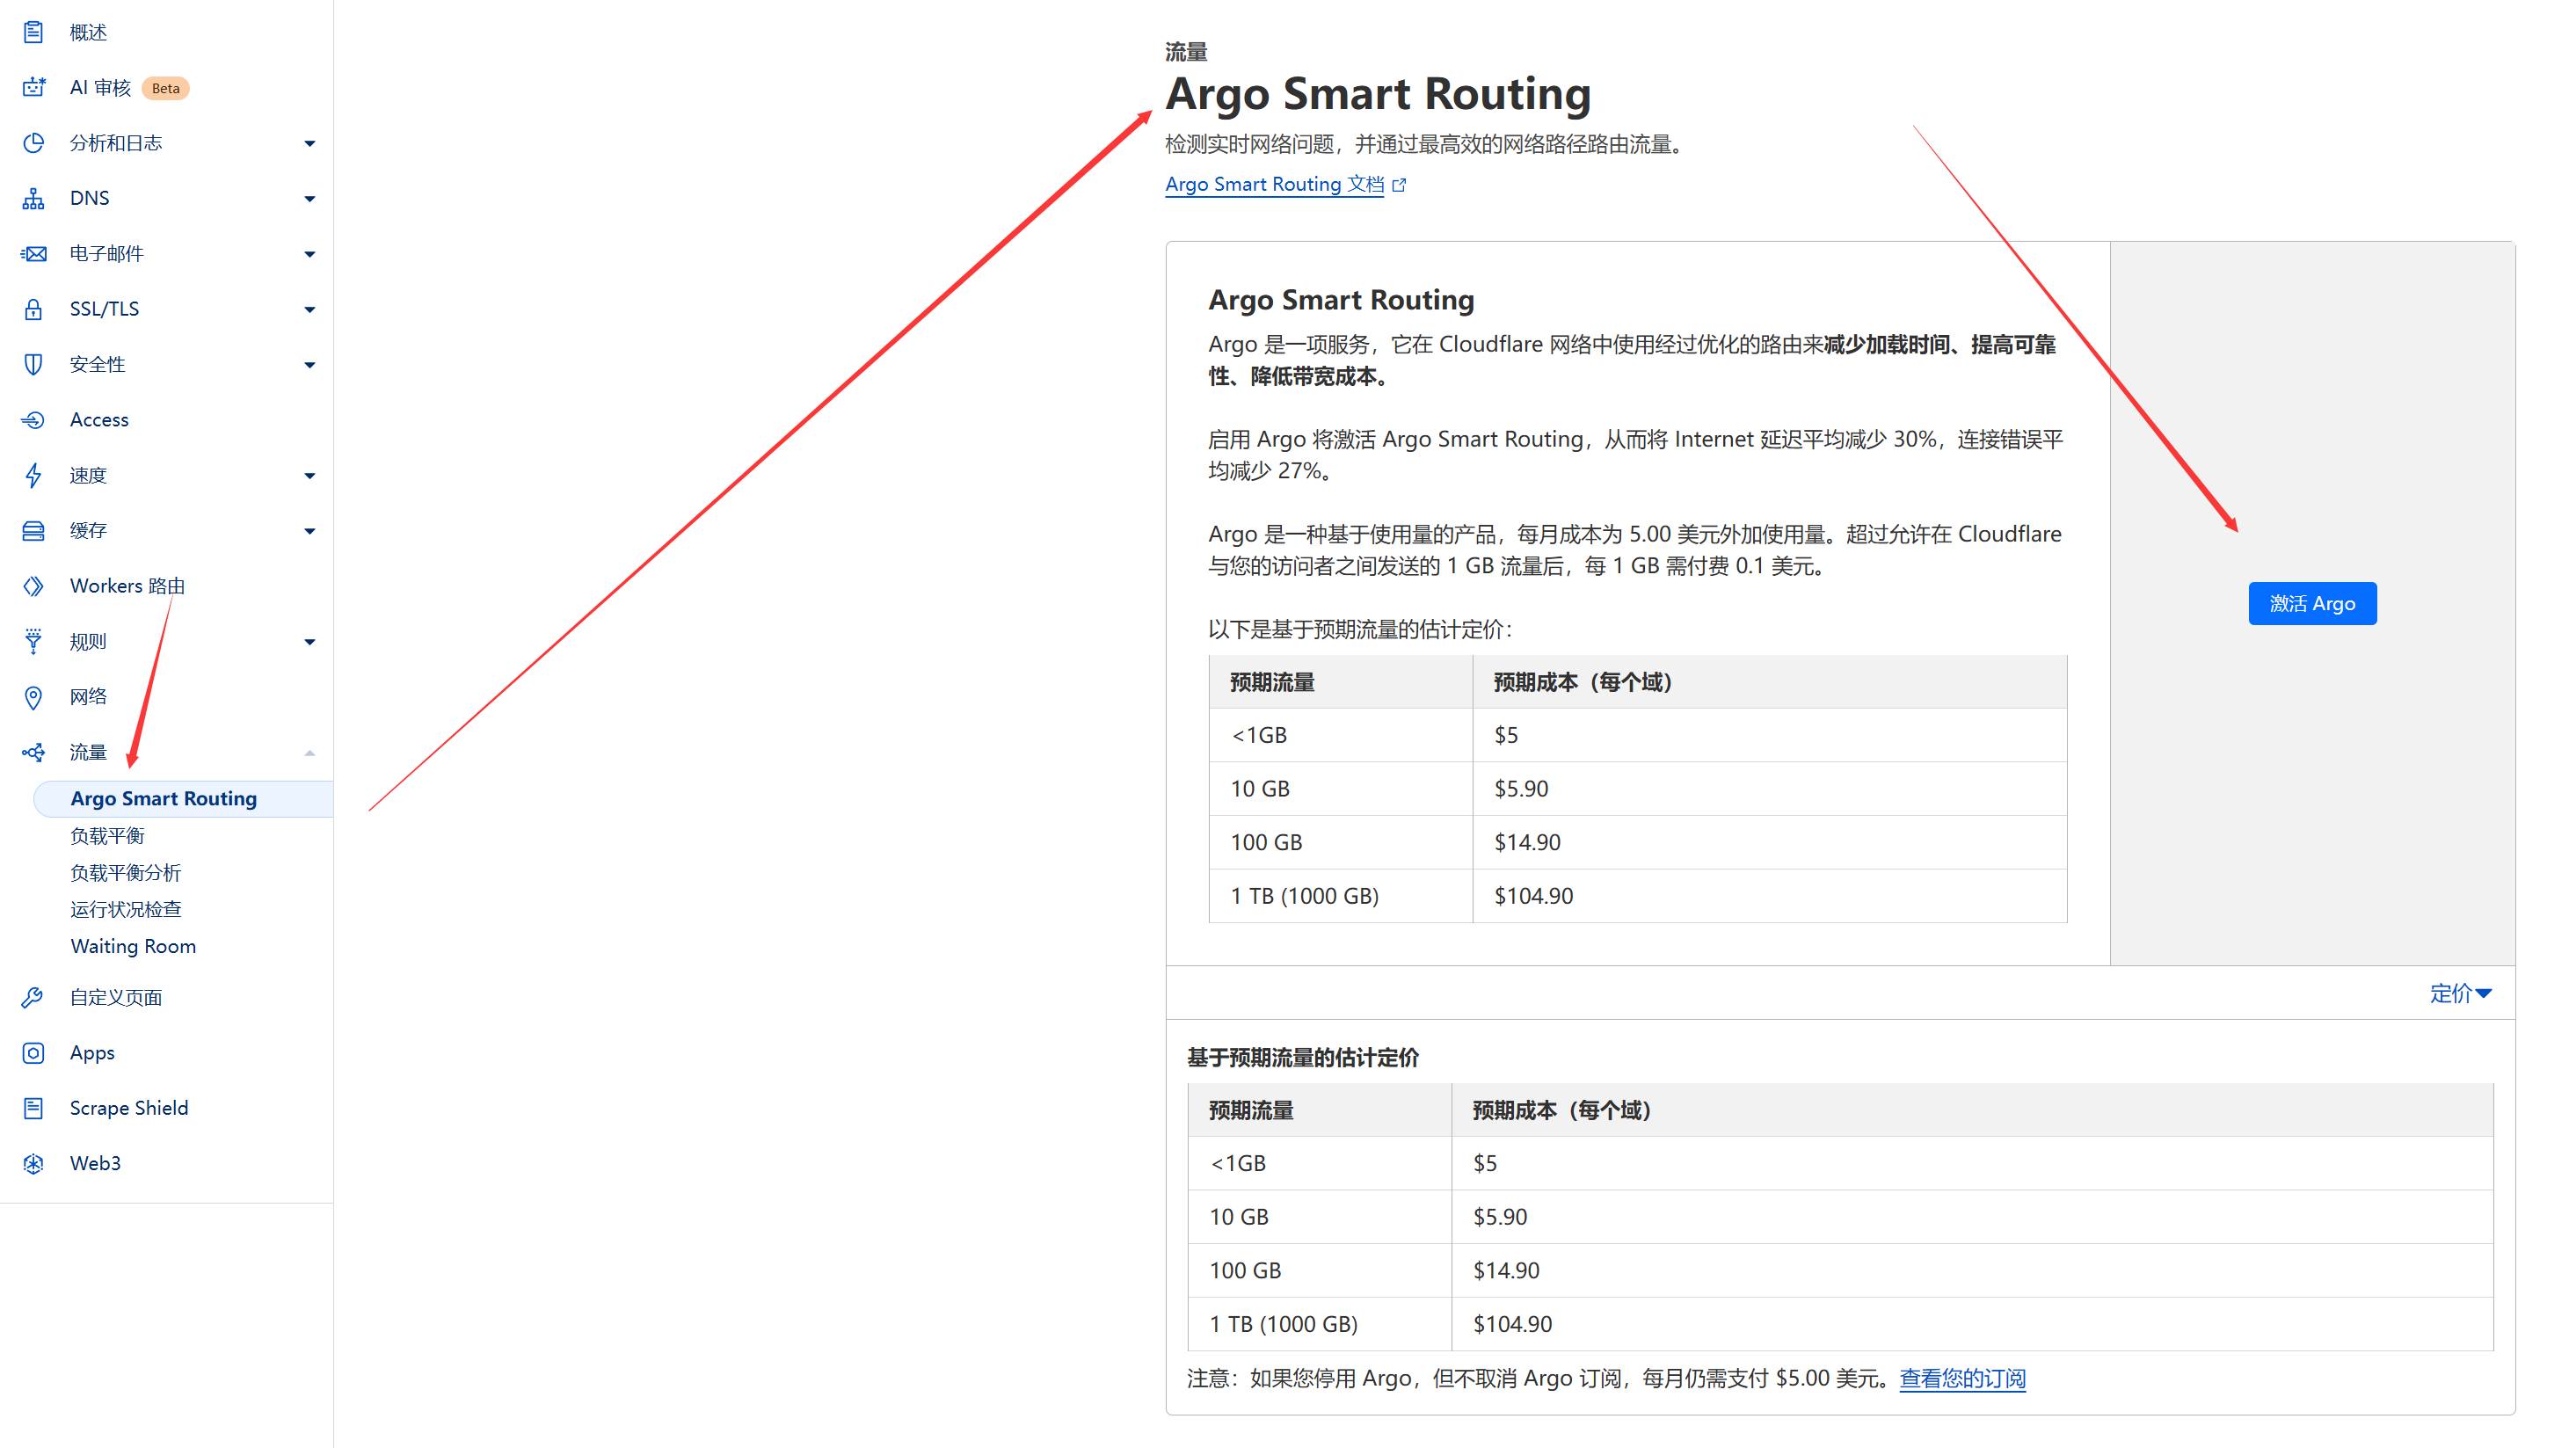Click the 分析和日志 pie chart icon

point(33,143)
